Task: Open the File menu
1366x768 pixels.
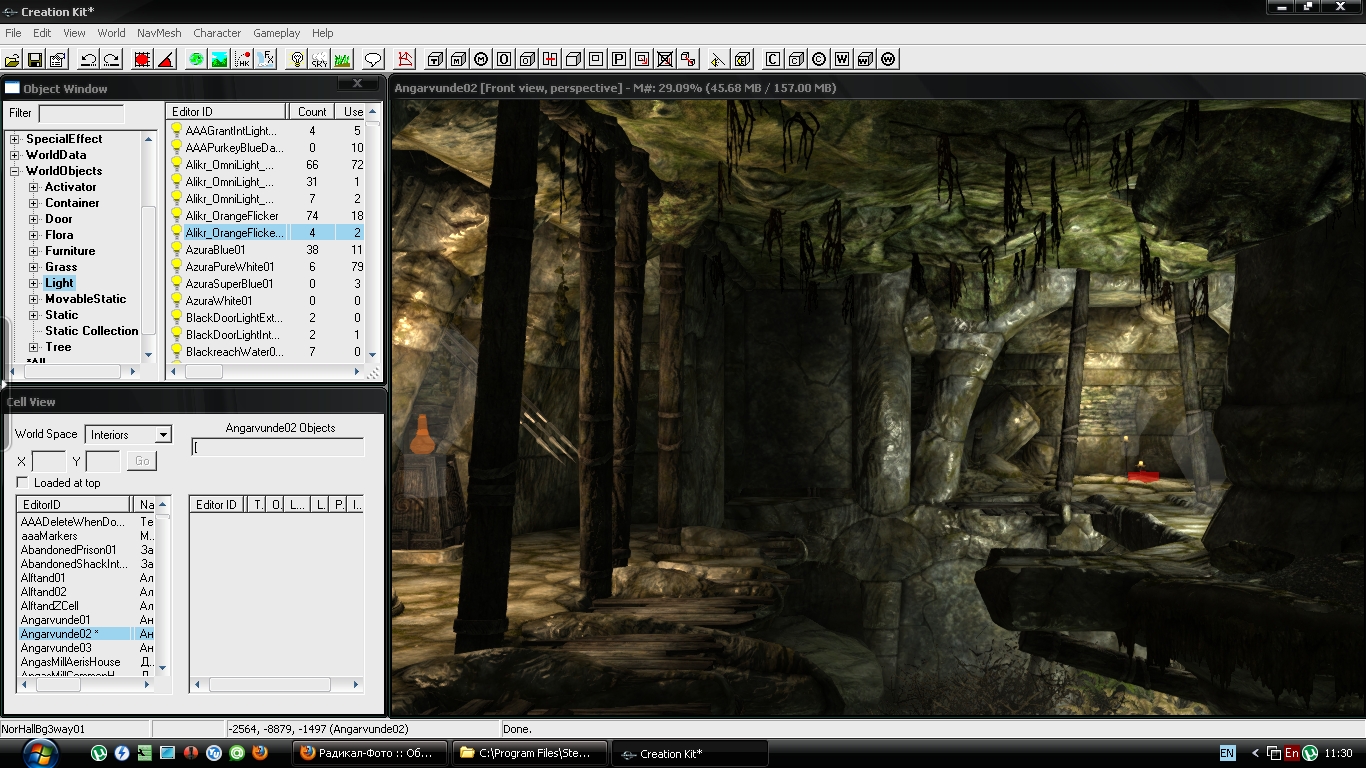Action: [13, 33]
